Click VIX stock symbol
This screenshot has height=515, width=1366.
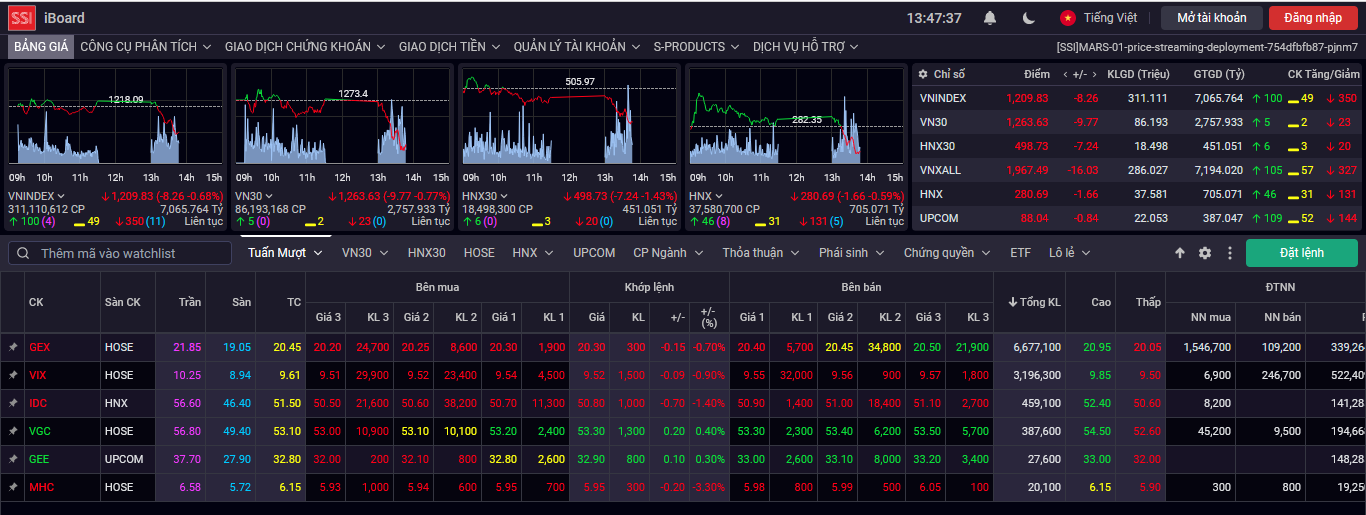tap(38, 375)
